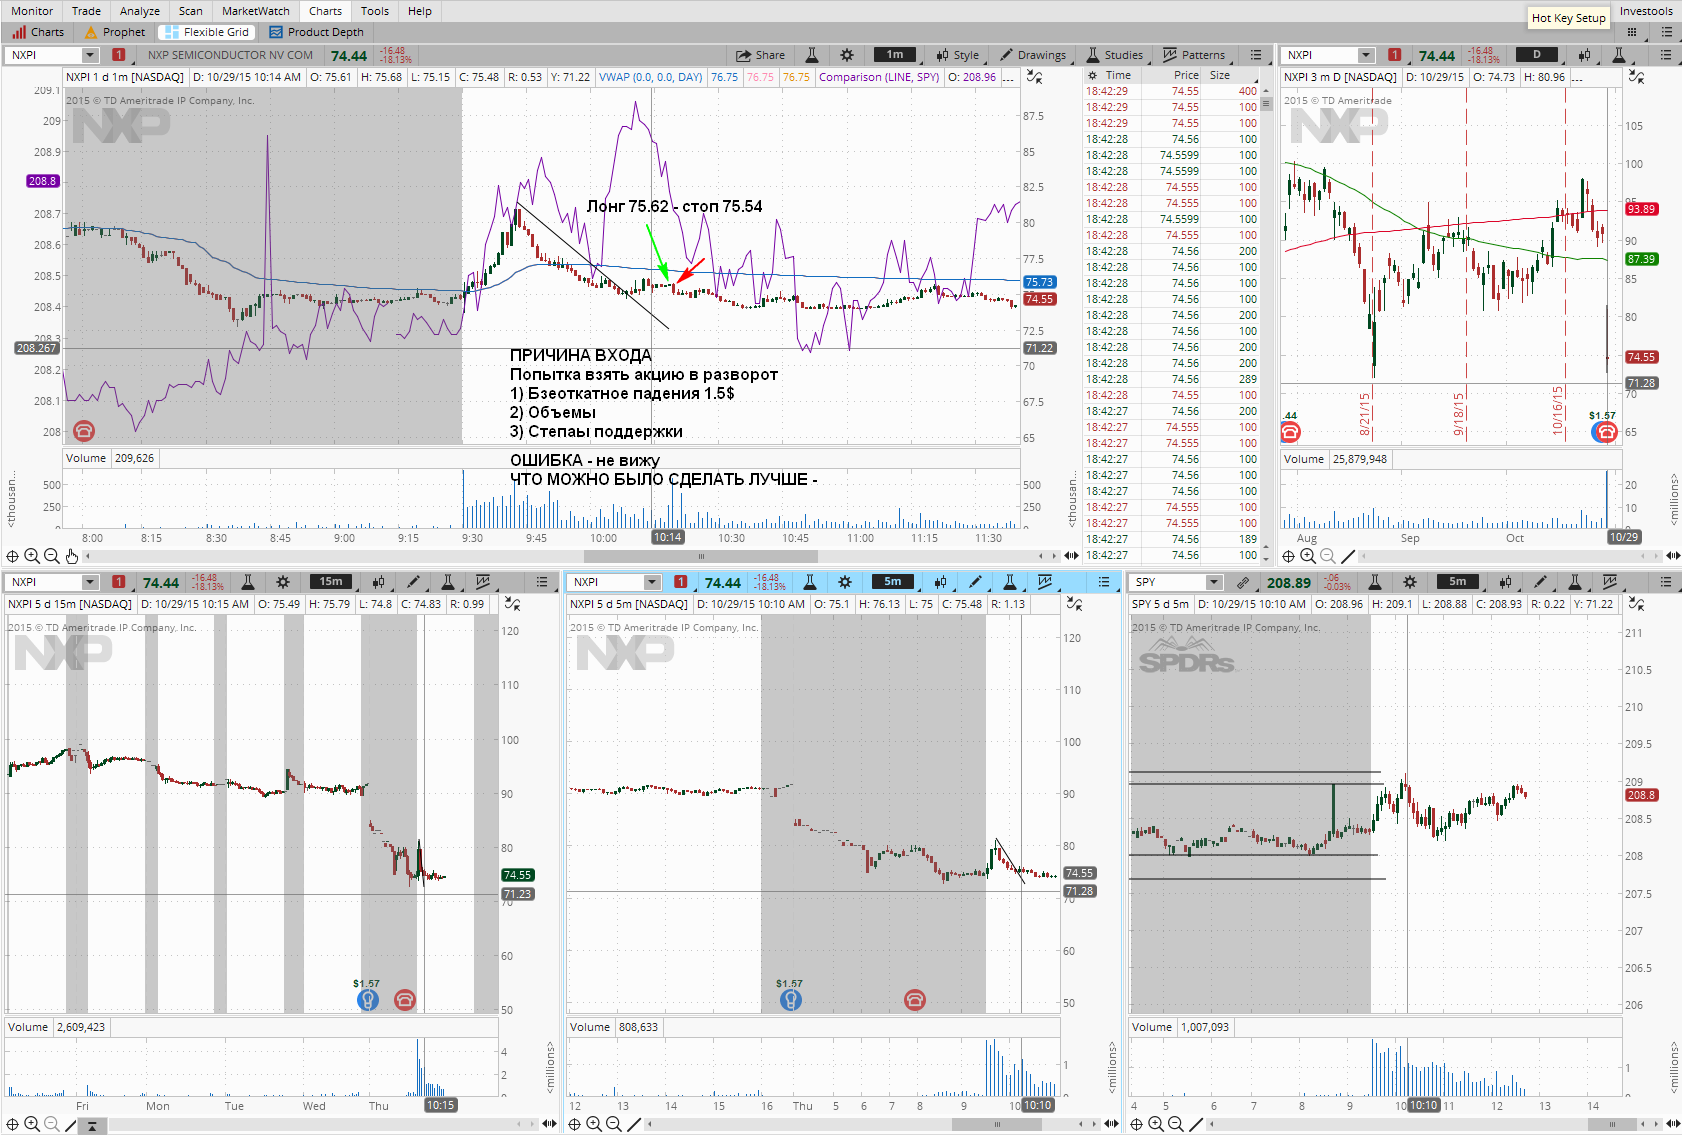This screenshot has width=1682, height=1135.
Task: Open the Scan tab
Action: 190,11
